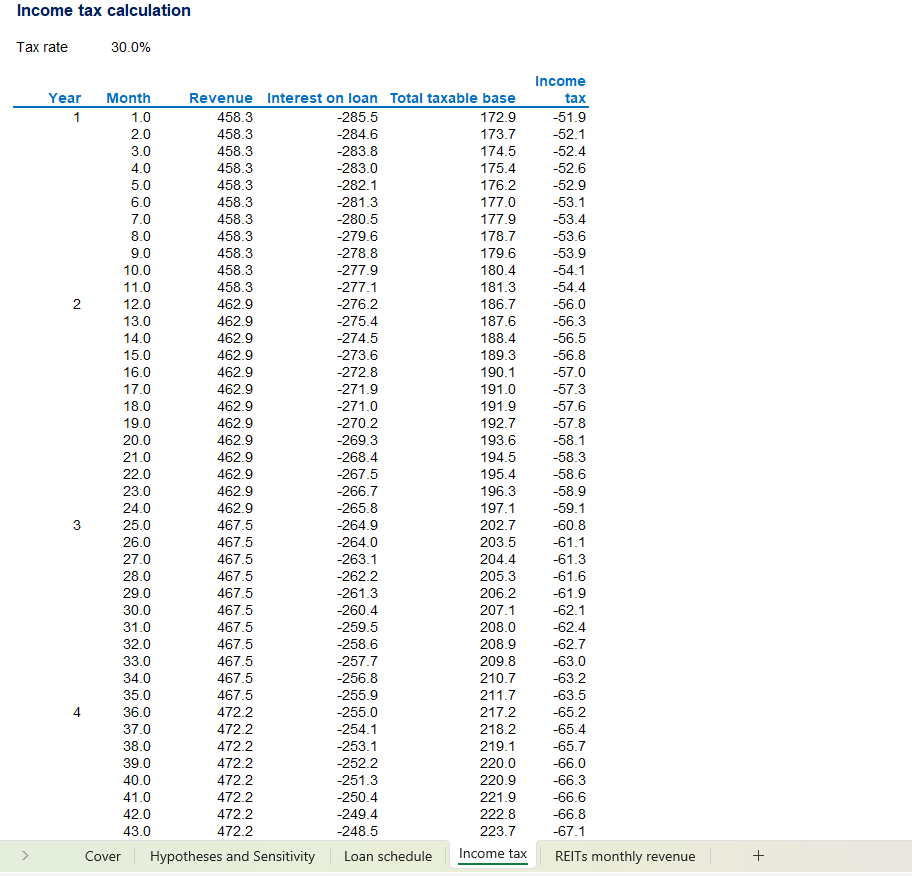Click the Revenue column header cell
This screenshot has height=876, width=912.
point(221,98)
